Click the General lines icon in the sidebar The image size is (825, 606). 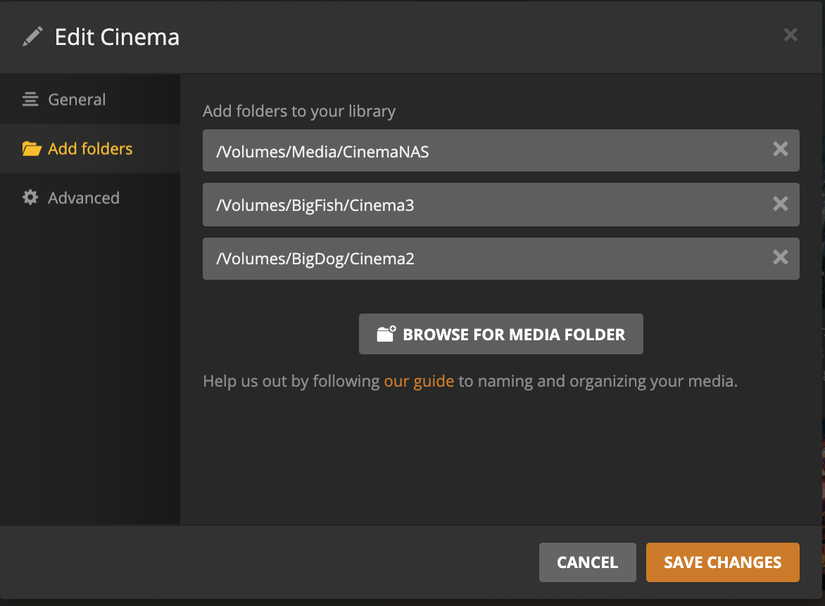click(x=31, y=99)
